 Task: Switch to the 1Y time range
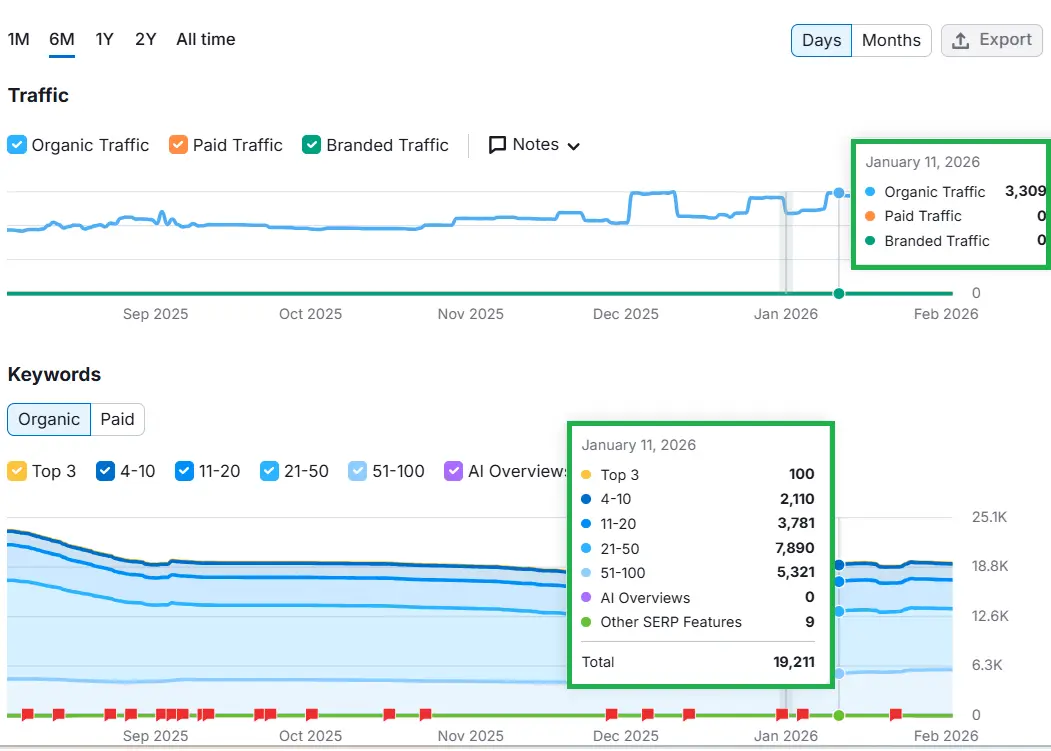[104, 40]
